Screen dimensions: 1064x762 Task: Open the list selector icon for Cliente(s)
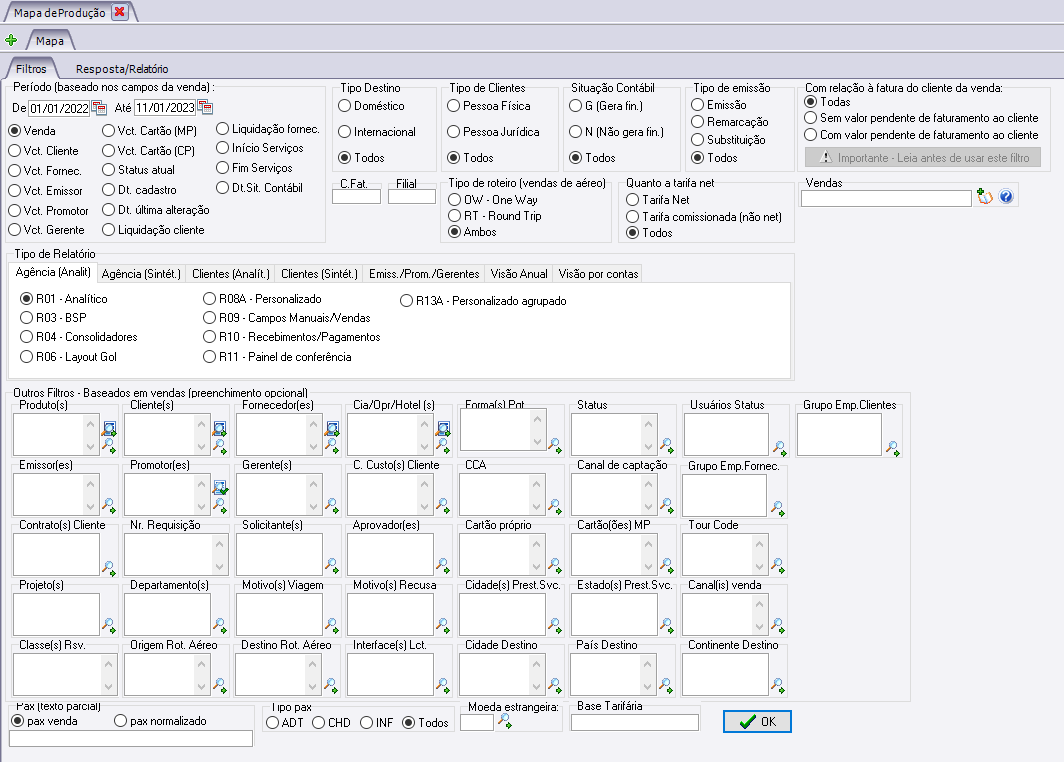click(219, 428)
